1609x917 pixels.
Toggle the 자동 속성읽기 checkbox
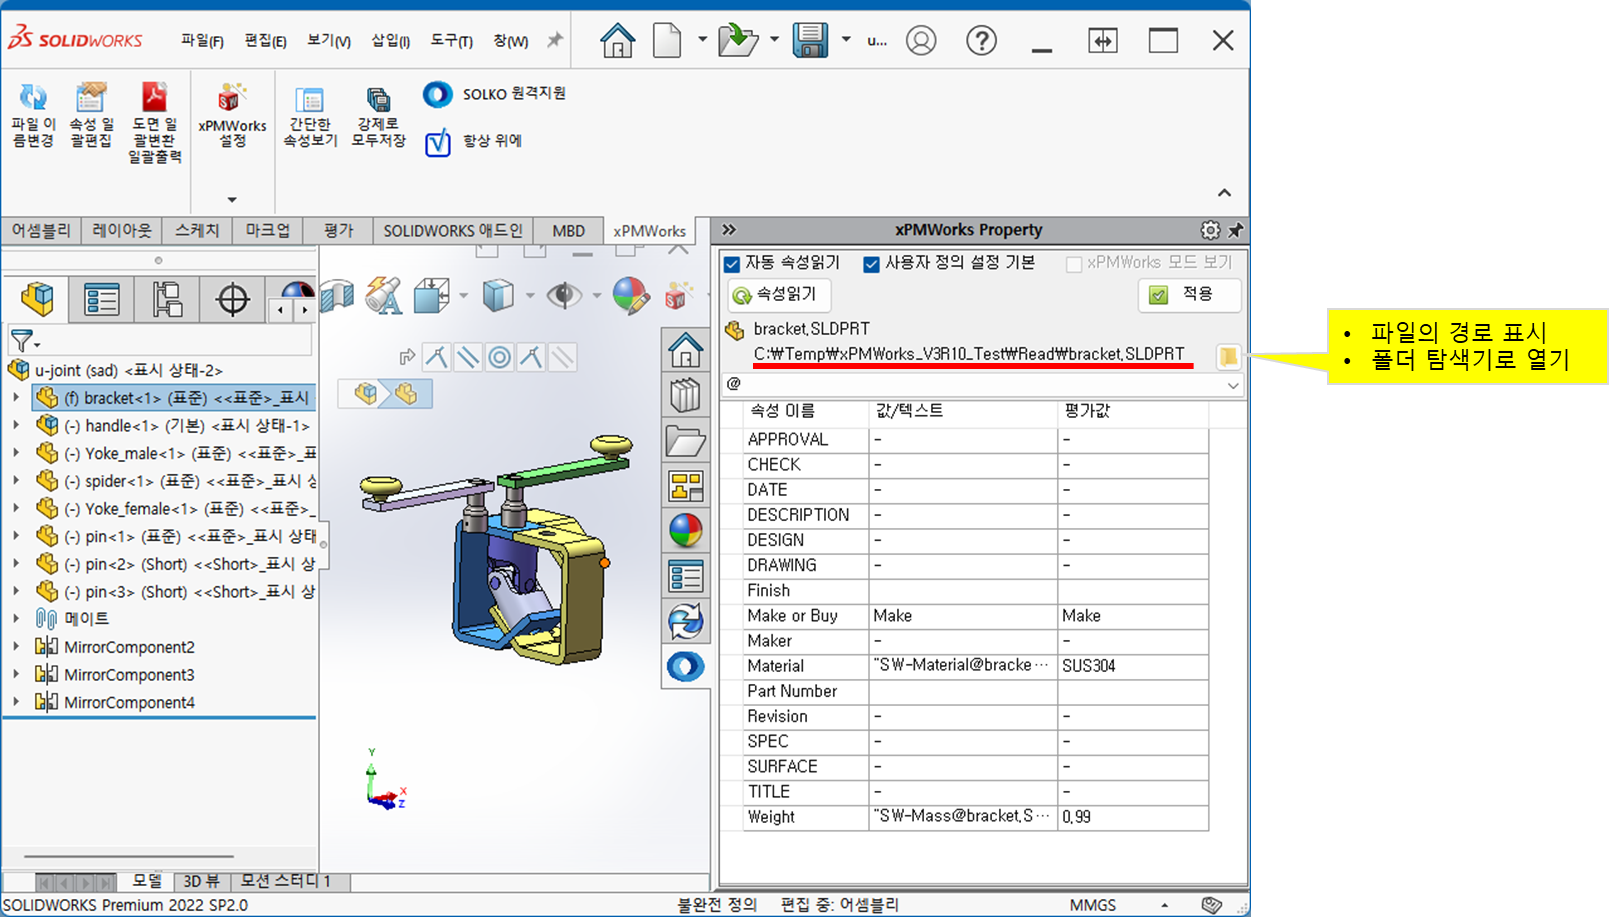732,264
